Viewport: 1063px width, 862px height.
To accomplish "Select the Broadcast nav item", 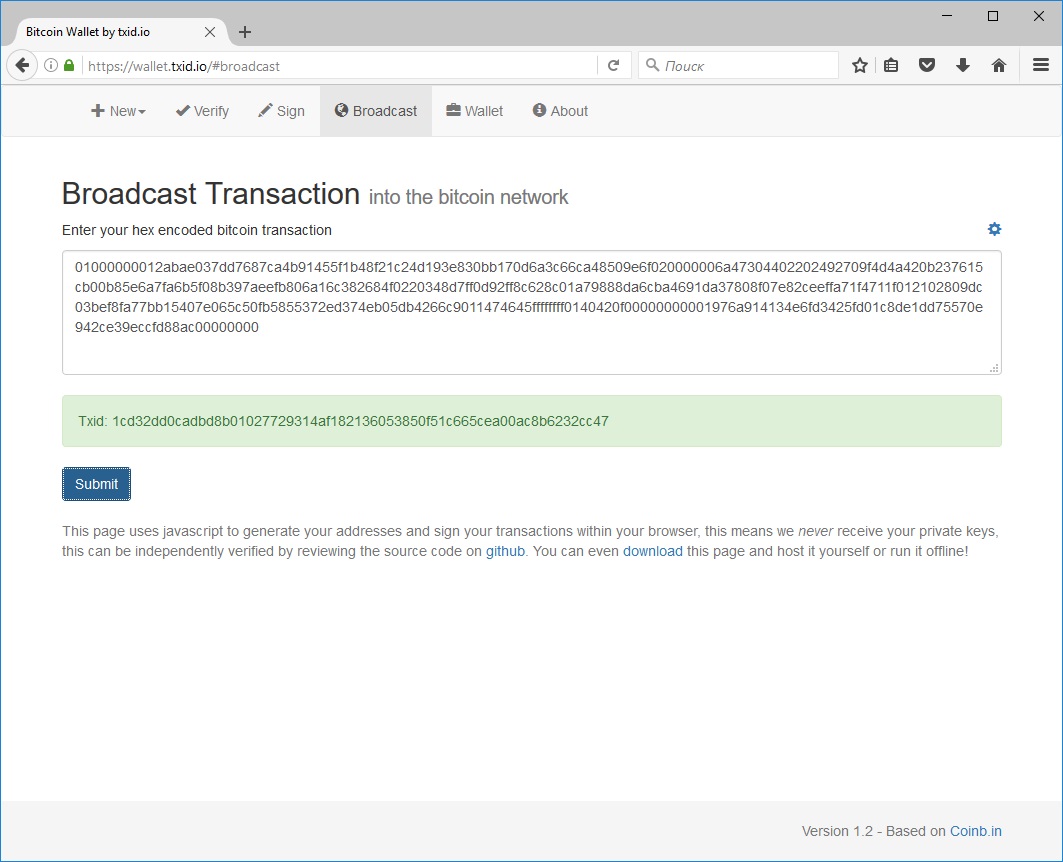I will pyautogui.click(x=376, y=111).
